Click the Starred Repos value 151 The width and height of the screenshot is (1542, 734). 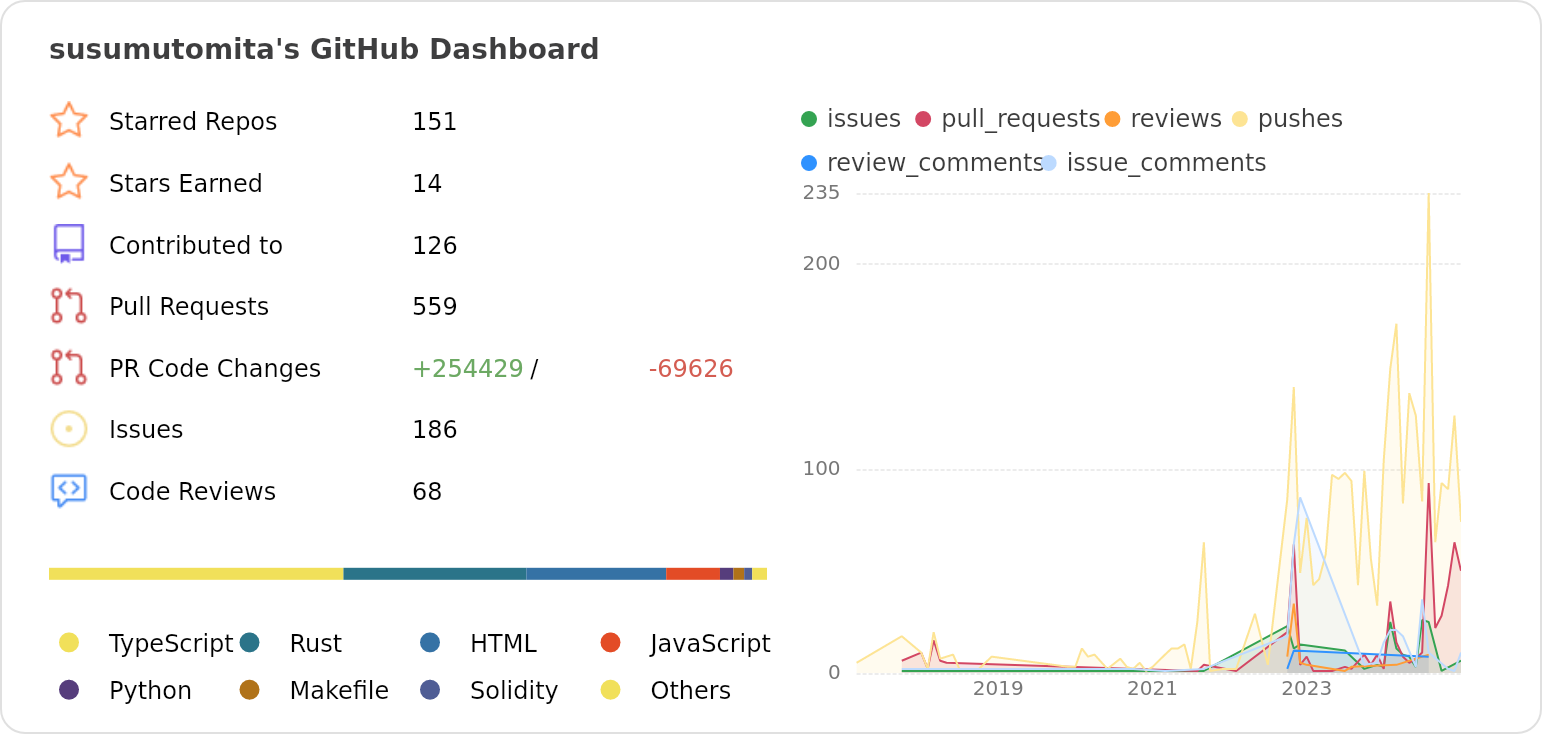coord(434,122)
